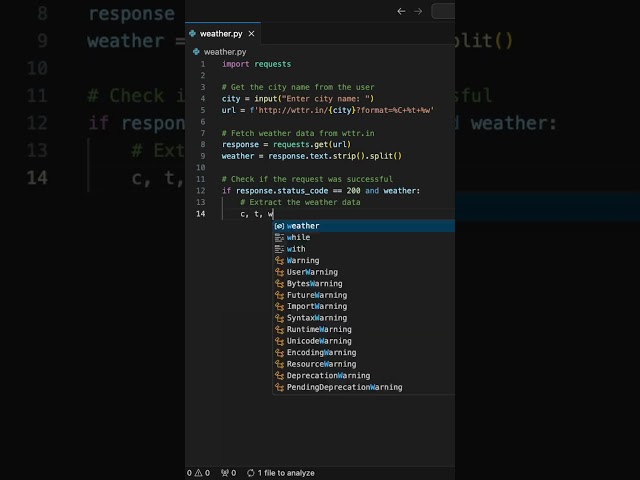Click the class icon beside 'ImportWarning'
This screenshot has width=640, height=480.
tap(279, 306)
